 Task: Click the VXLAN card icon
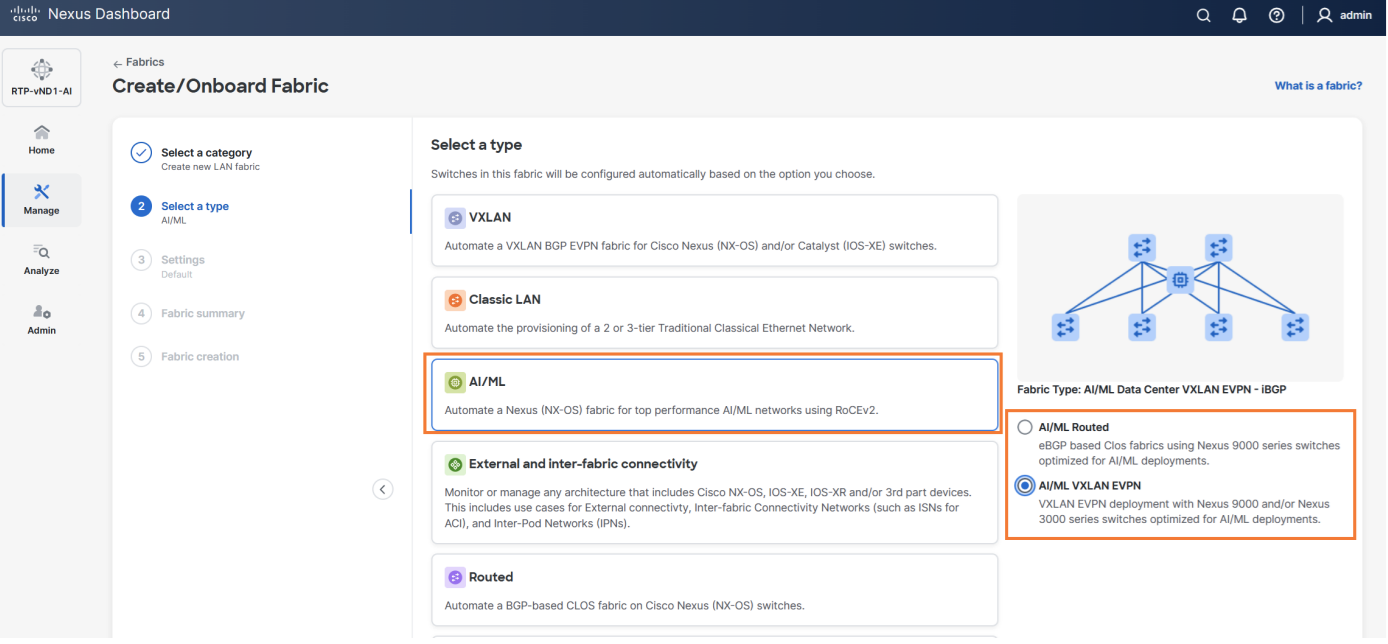point(455,217)
